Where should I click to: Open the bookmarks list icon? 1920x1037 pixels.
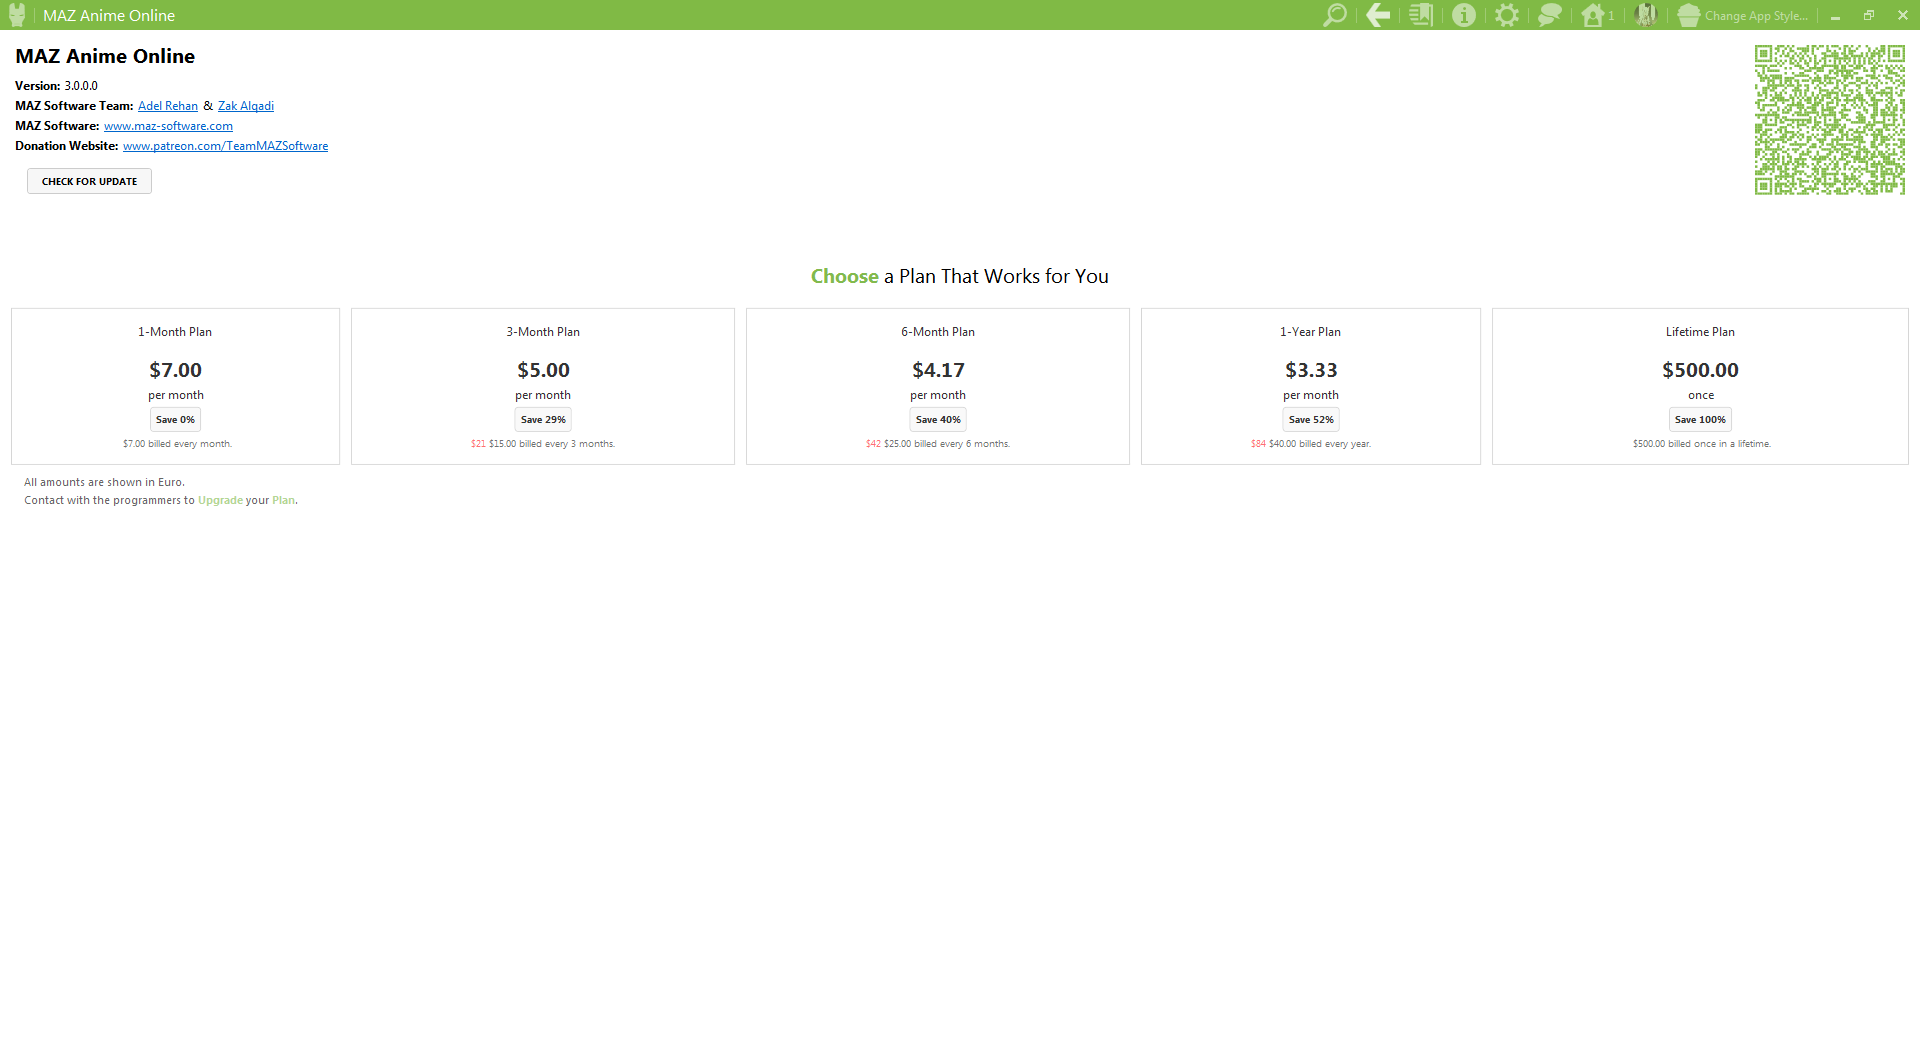tap(1420, 15)
